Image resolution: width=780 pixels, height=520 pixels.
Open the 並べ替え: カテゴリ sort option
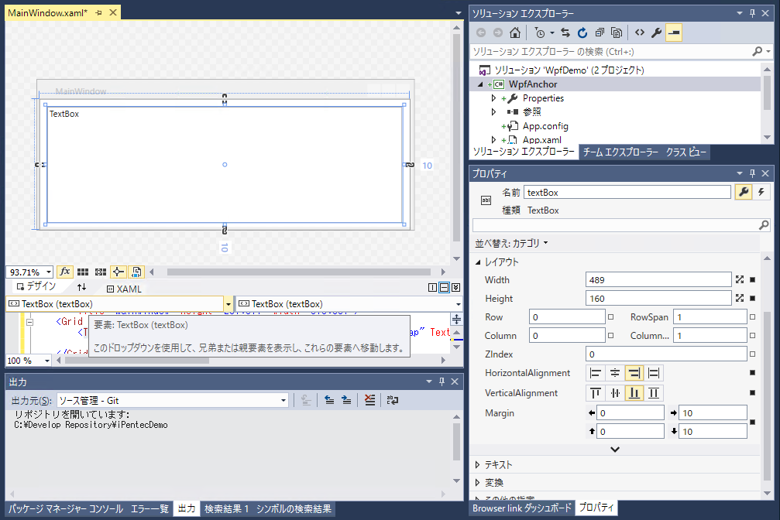coord(511,243)
